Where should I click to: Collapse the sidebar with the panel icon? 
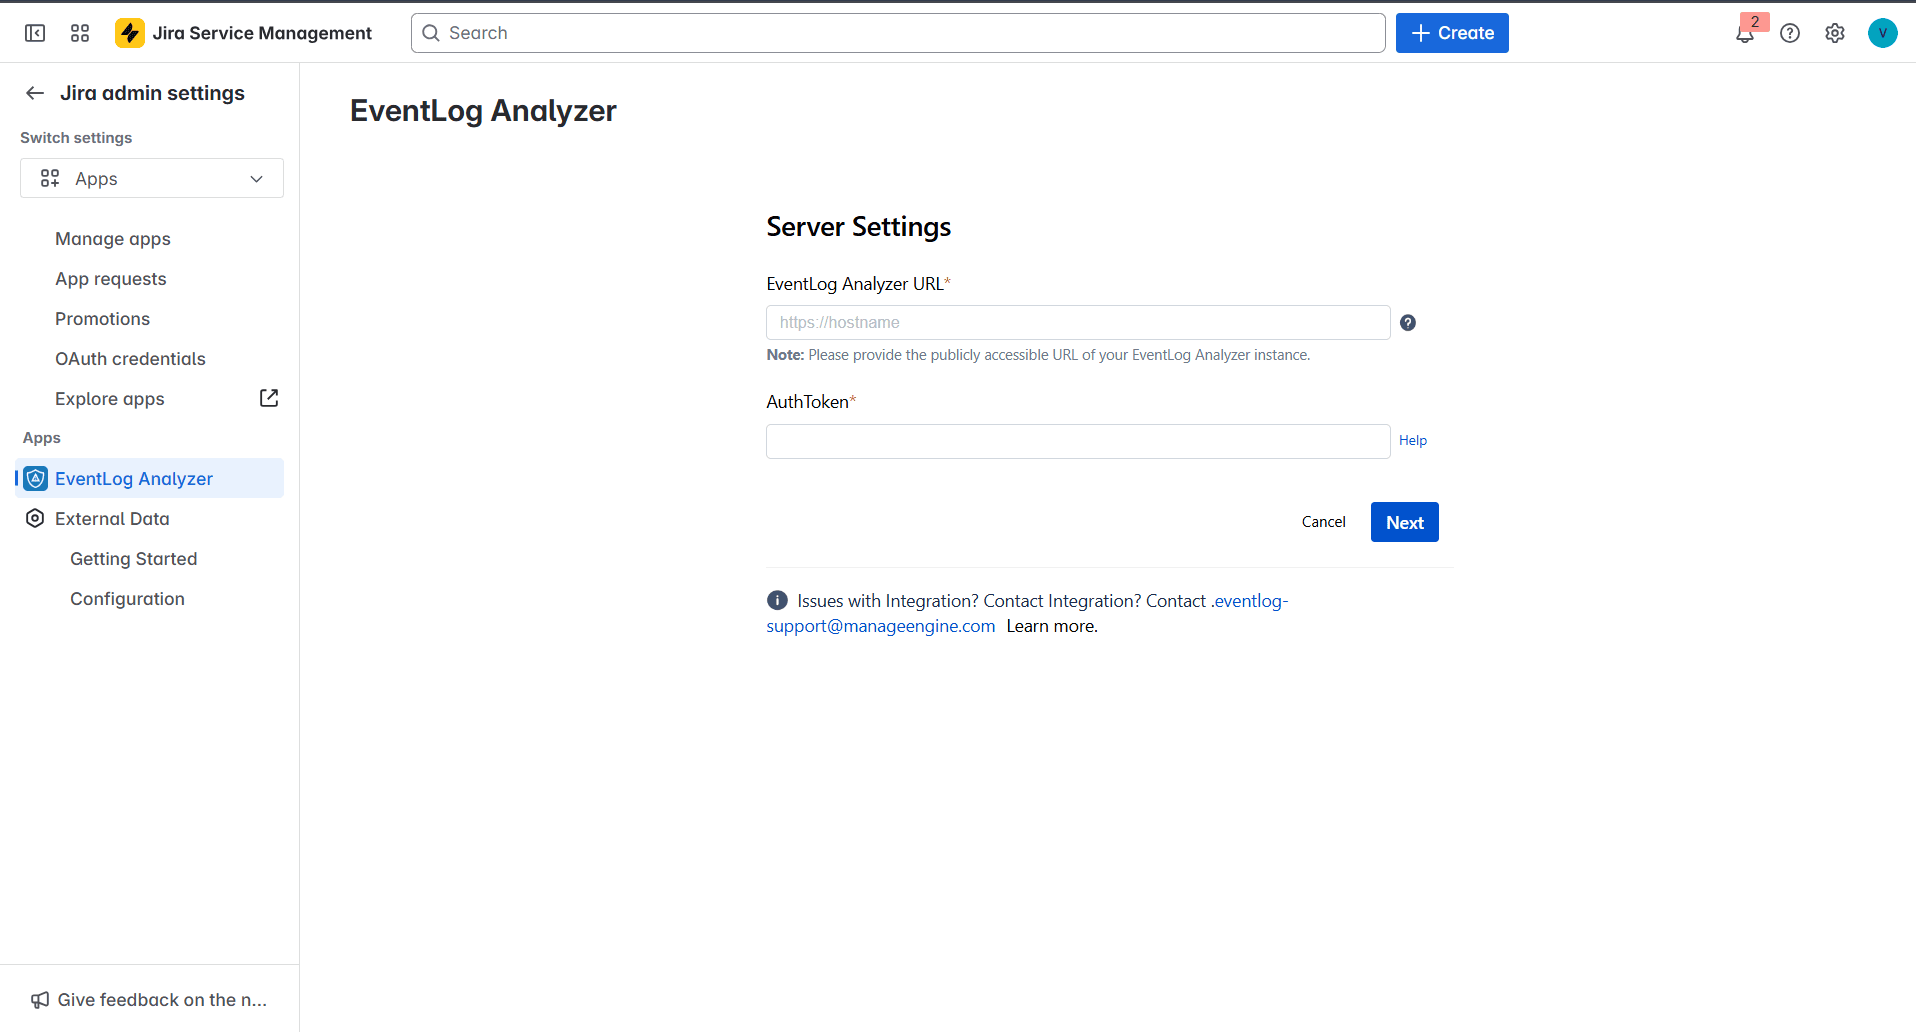pos(35,33)
